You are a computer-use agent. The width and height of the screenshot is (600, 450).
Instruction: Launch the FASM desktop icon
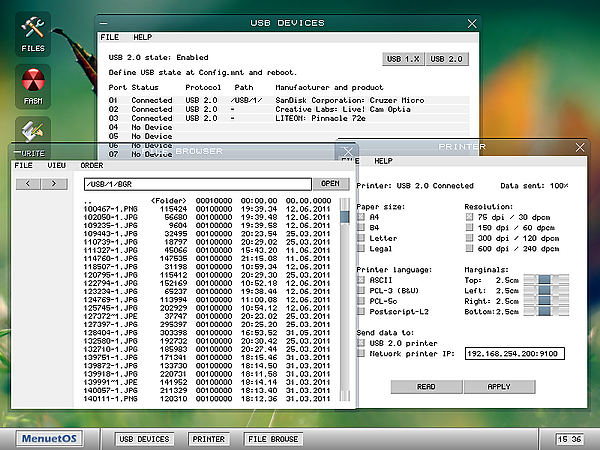[33, 86]
